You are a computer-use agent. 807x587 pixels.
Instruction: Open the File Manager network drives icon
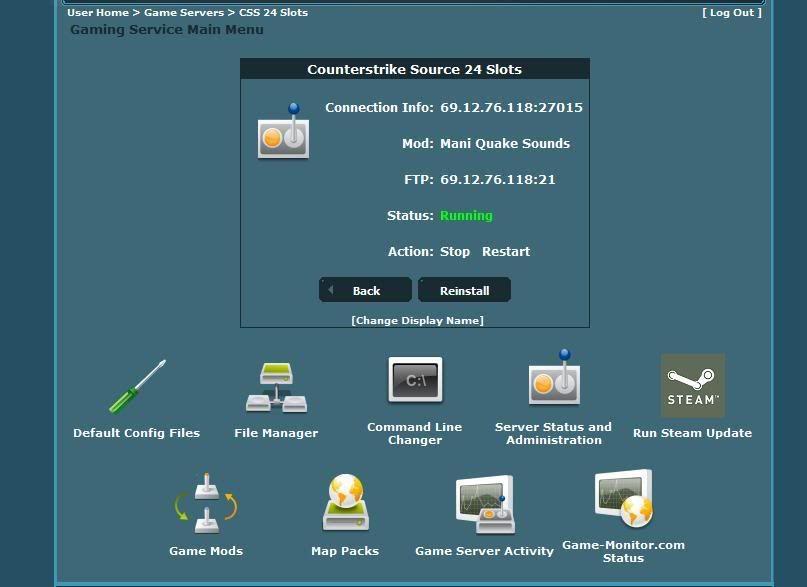276,387
